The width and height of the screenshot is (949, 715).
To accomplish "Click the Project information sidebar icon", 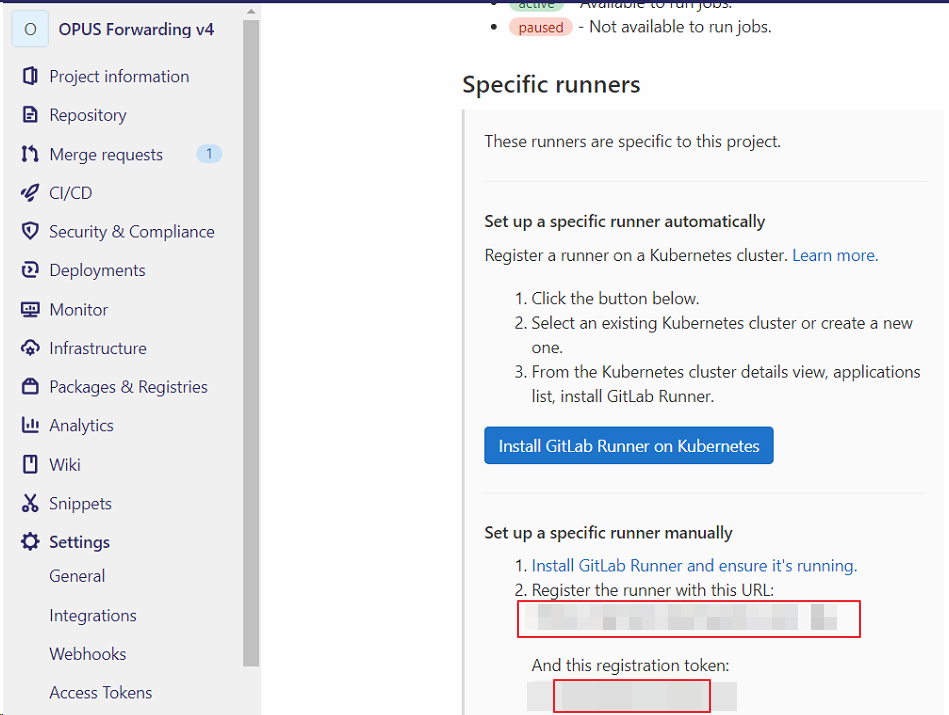I will tap(30, 76).
